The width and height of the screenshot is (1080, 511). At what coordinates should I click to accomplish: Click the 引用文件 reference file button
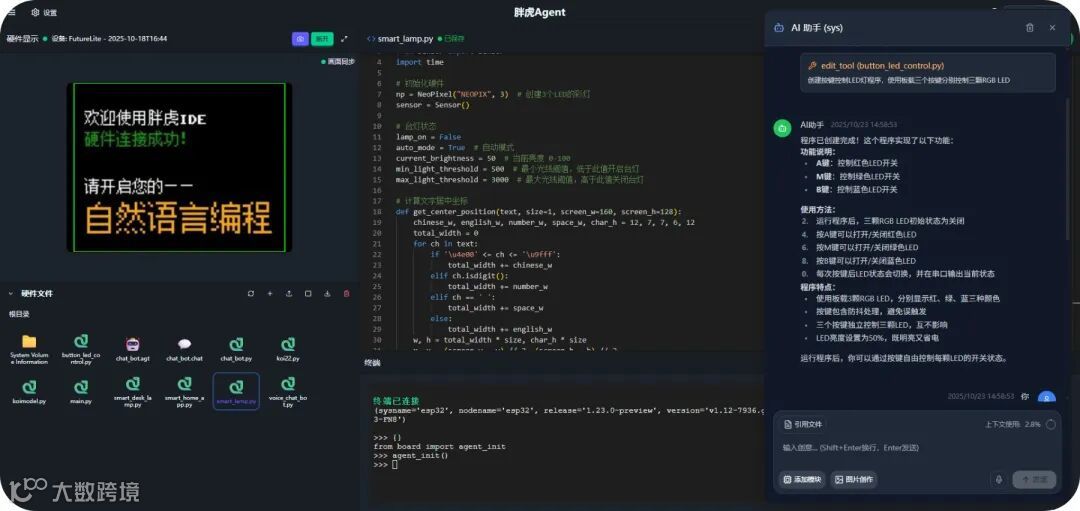(x=803, y=425)
